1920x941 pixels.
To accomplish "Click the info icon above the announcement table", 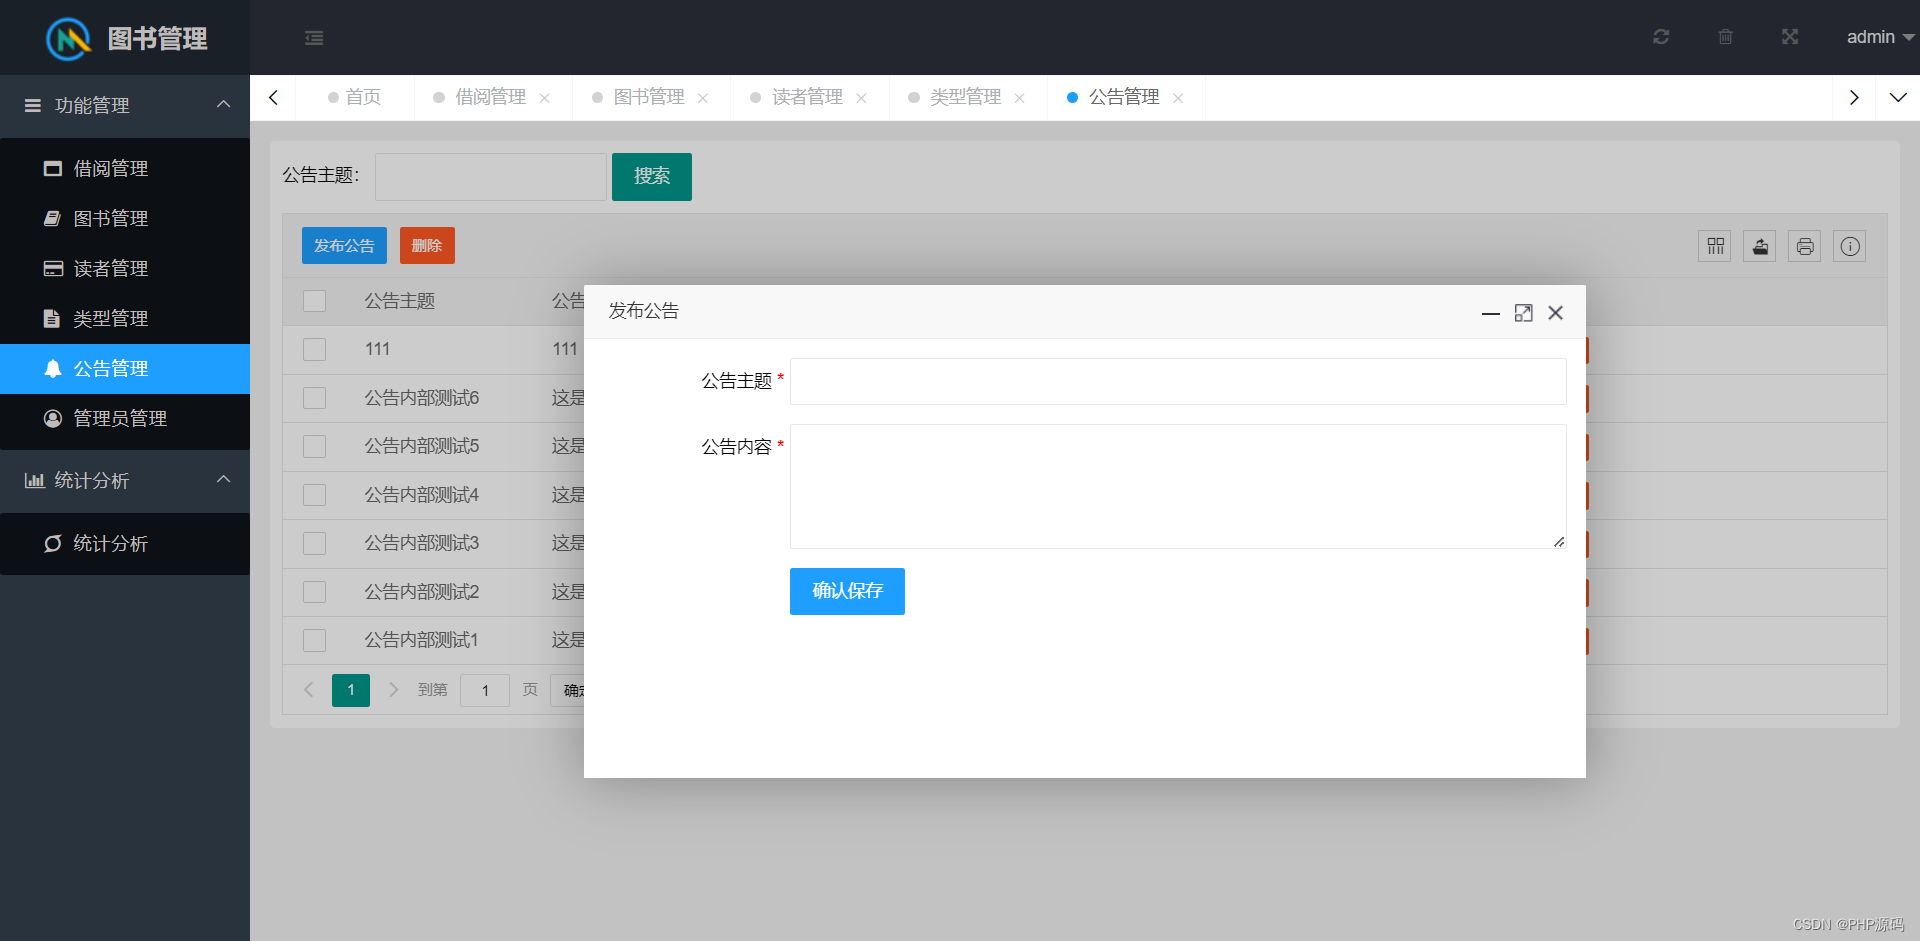I will (x=1849, y=246).
